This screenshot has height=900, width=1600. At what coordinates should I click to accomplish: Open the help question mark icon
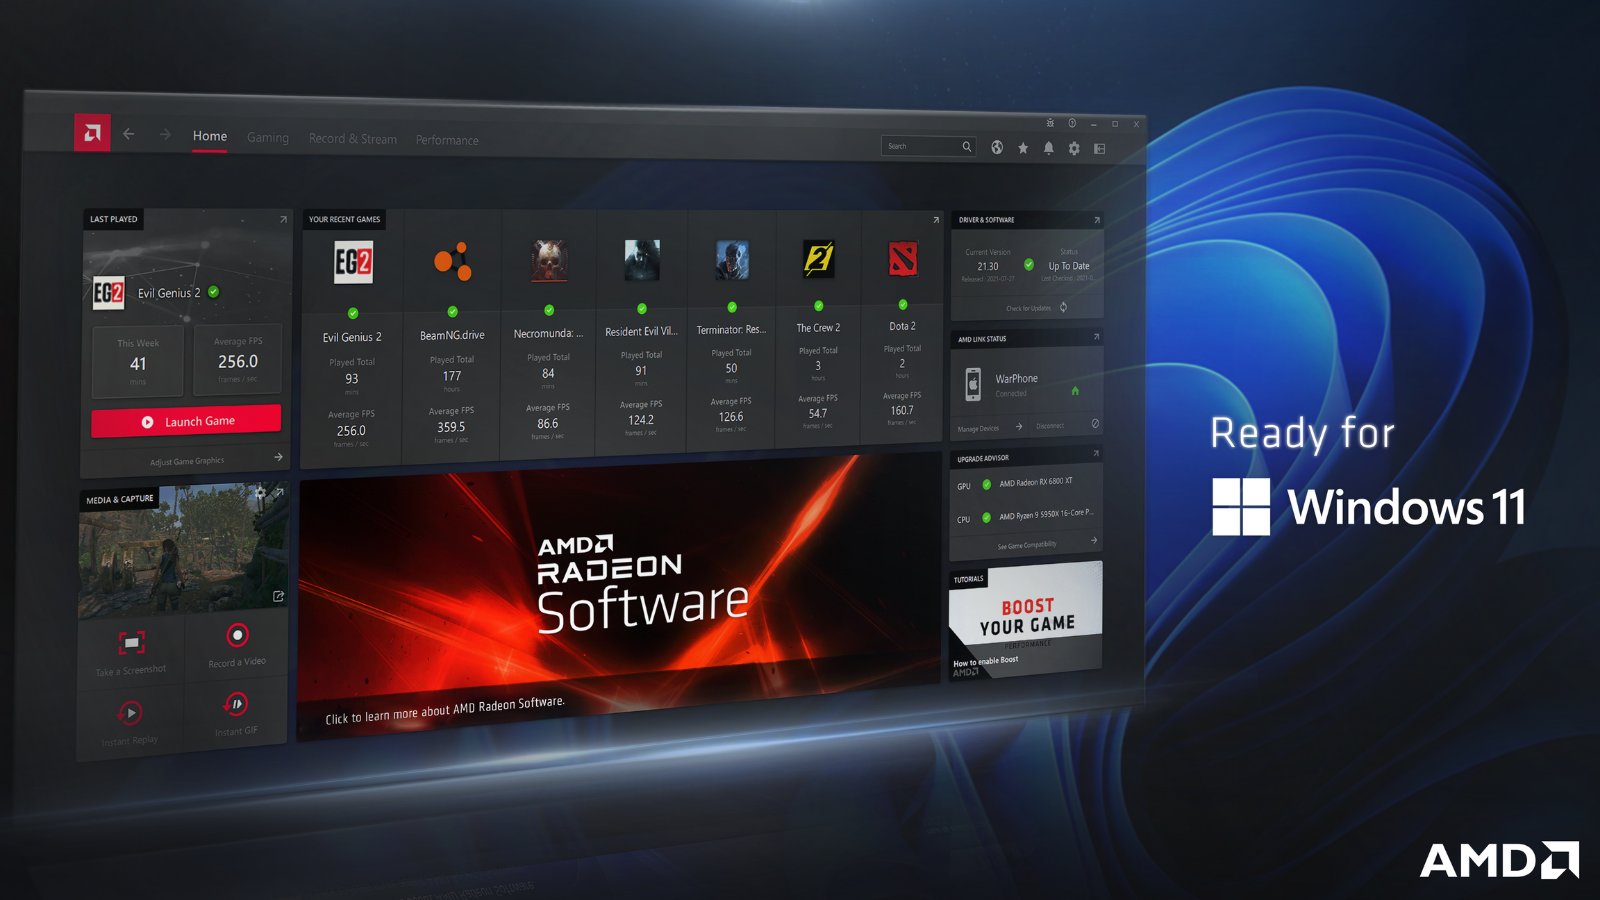pos(1072,123)
